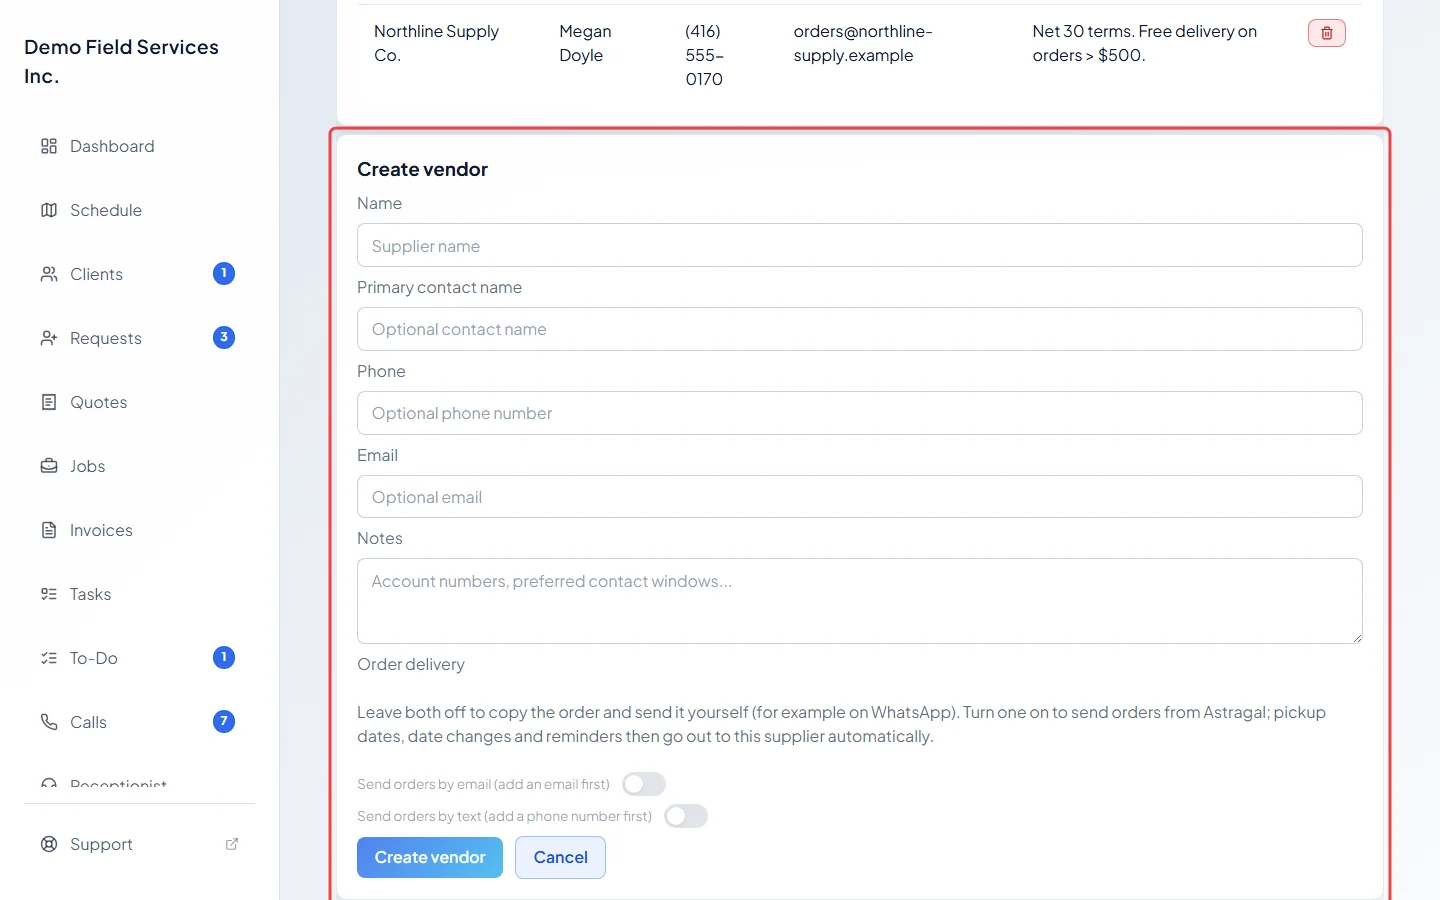Open the Dashboard menu item
The height and width of the screenshot is (900, 1440).
(140, 146)
